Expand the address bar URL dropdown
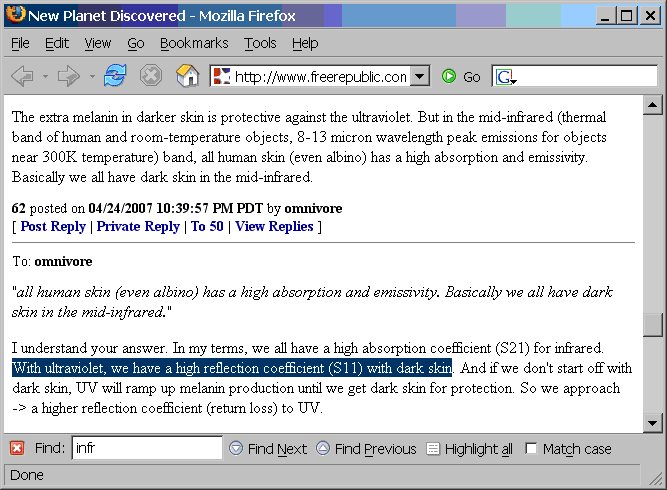Screen dimensions: 667x490 pos(419,77)
